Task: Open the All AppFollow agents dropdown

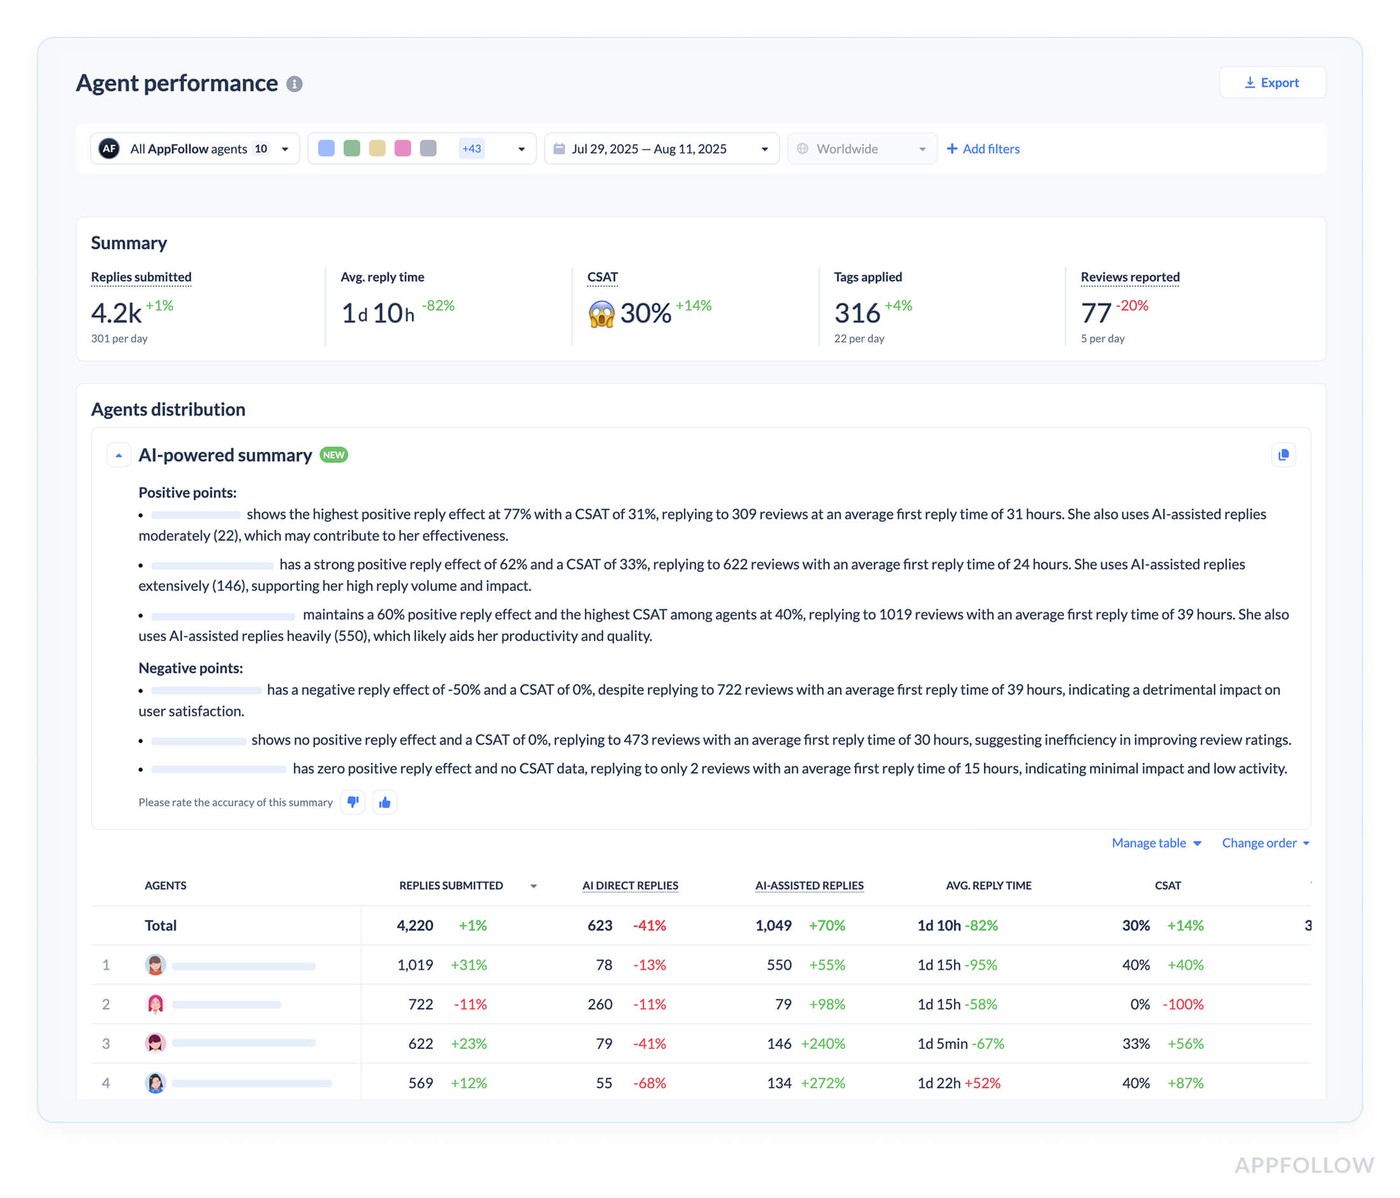Action: click(195, 149)
